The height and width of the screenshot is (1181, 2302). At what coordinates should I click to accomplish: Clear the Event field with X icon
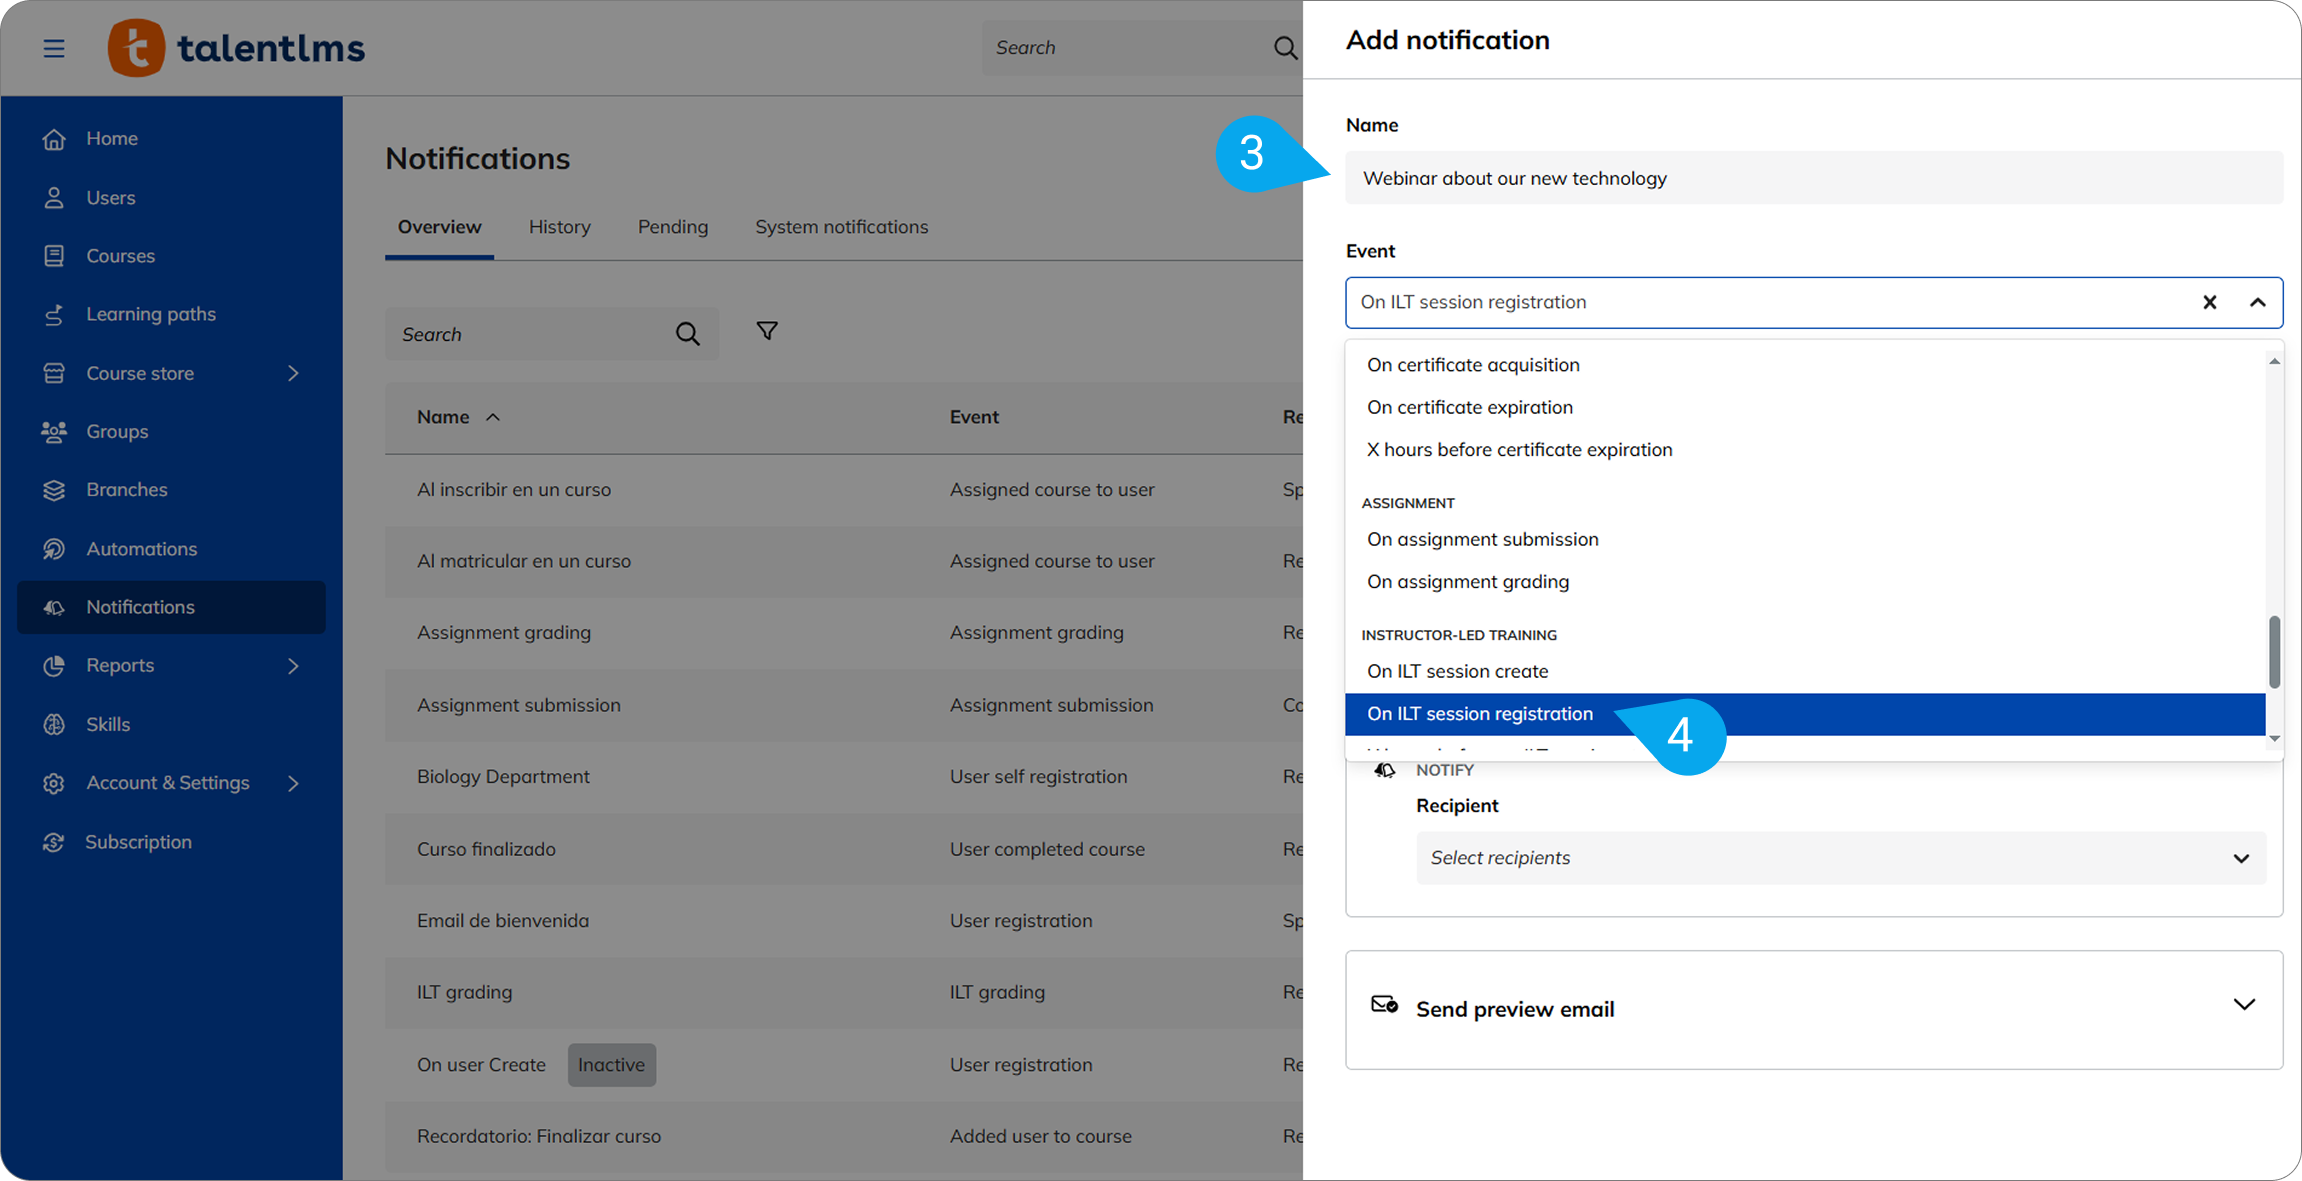pyautogui.click(x=2209, y=302)
